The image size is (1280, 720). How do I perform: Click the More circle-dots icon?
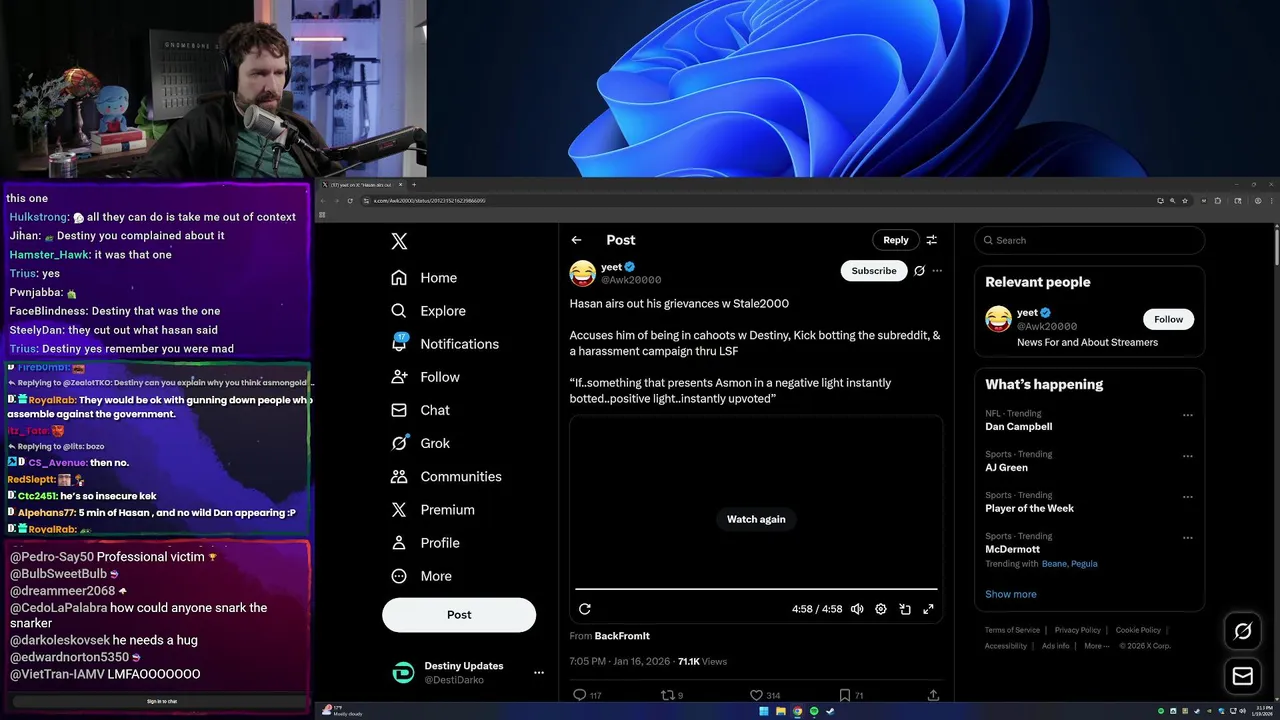tap(399, 576)
